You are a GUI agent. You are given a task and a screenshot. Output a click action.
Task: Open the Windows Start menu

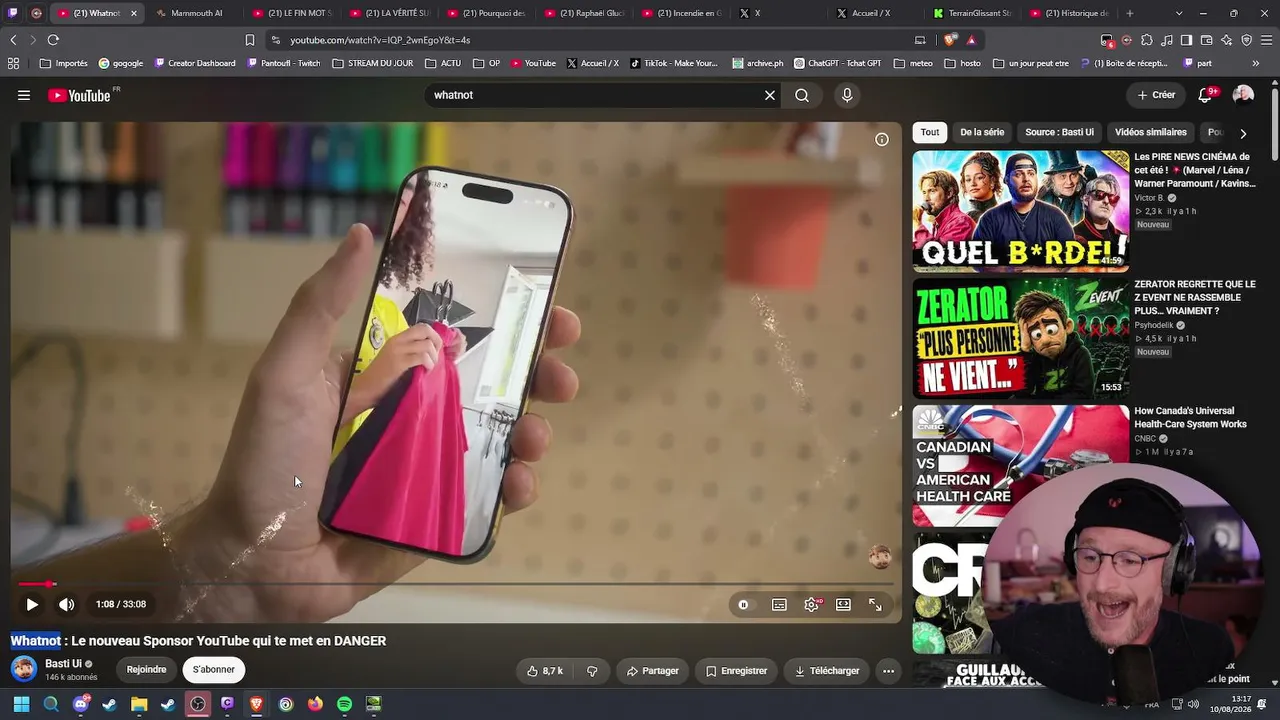pyautogui.click(x=21, y=704)
